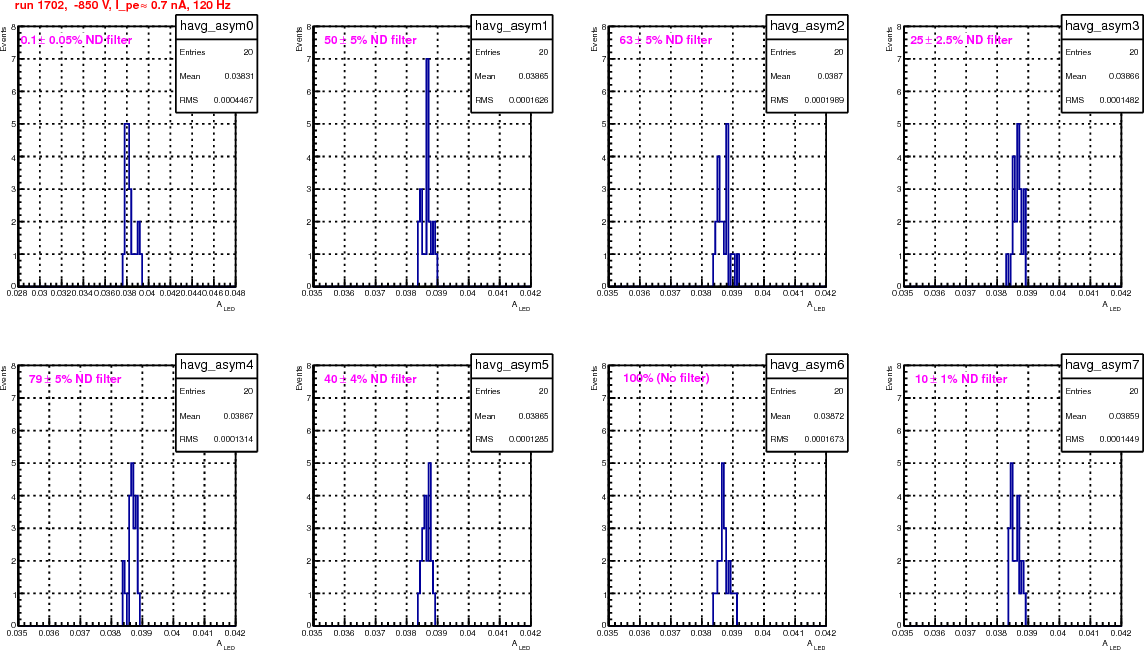Click RMS value 0.0001285 in havg_asym5
The height and width of the screenshot is (650, 1144).
528,439
